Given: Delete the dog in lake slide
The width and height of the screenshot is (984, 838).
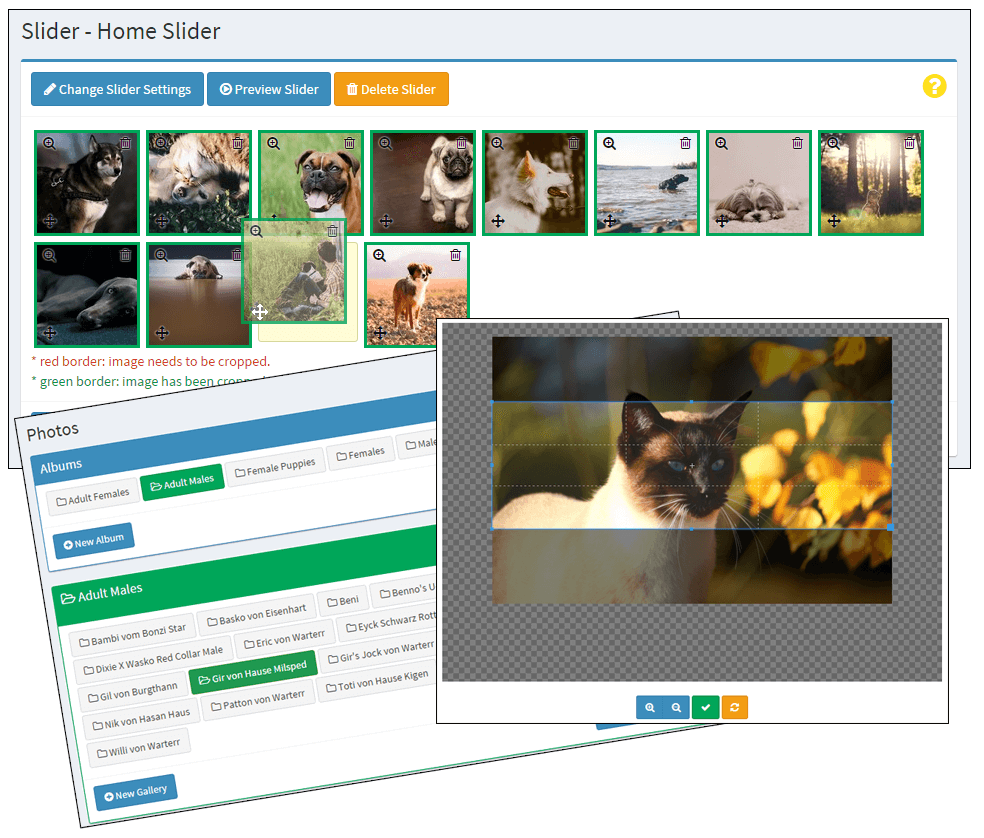Looking at the screenshot, I should pyautogui.click(x=685, y=143).
